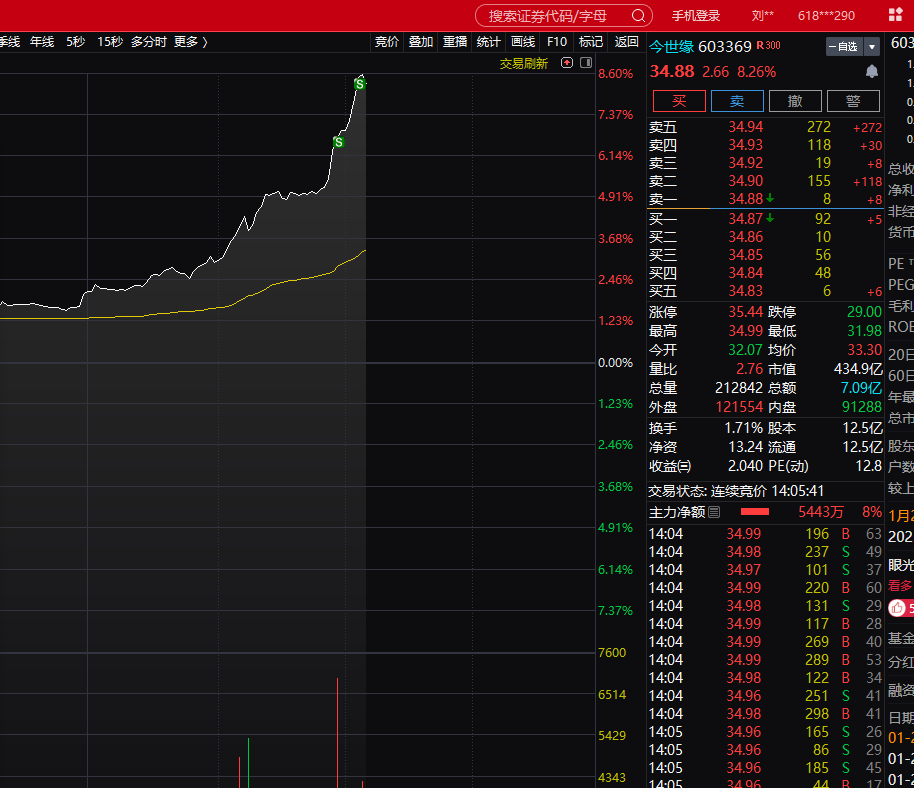Click the 卖四 price 34.93
The height and width of the screenshot is (788, 914).
pos(746,145)
